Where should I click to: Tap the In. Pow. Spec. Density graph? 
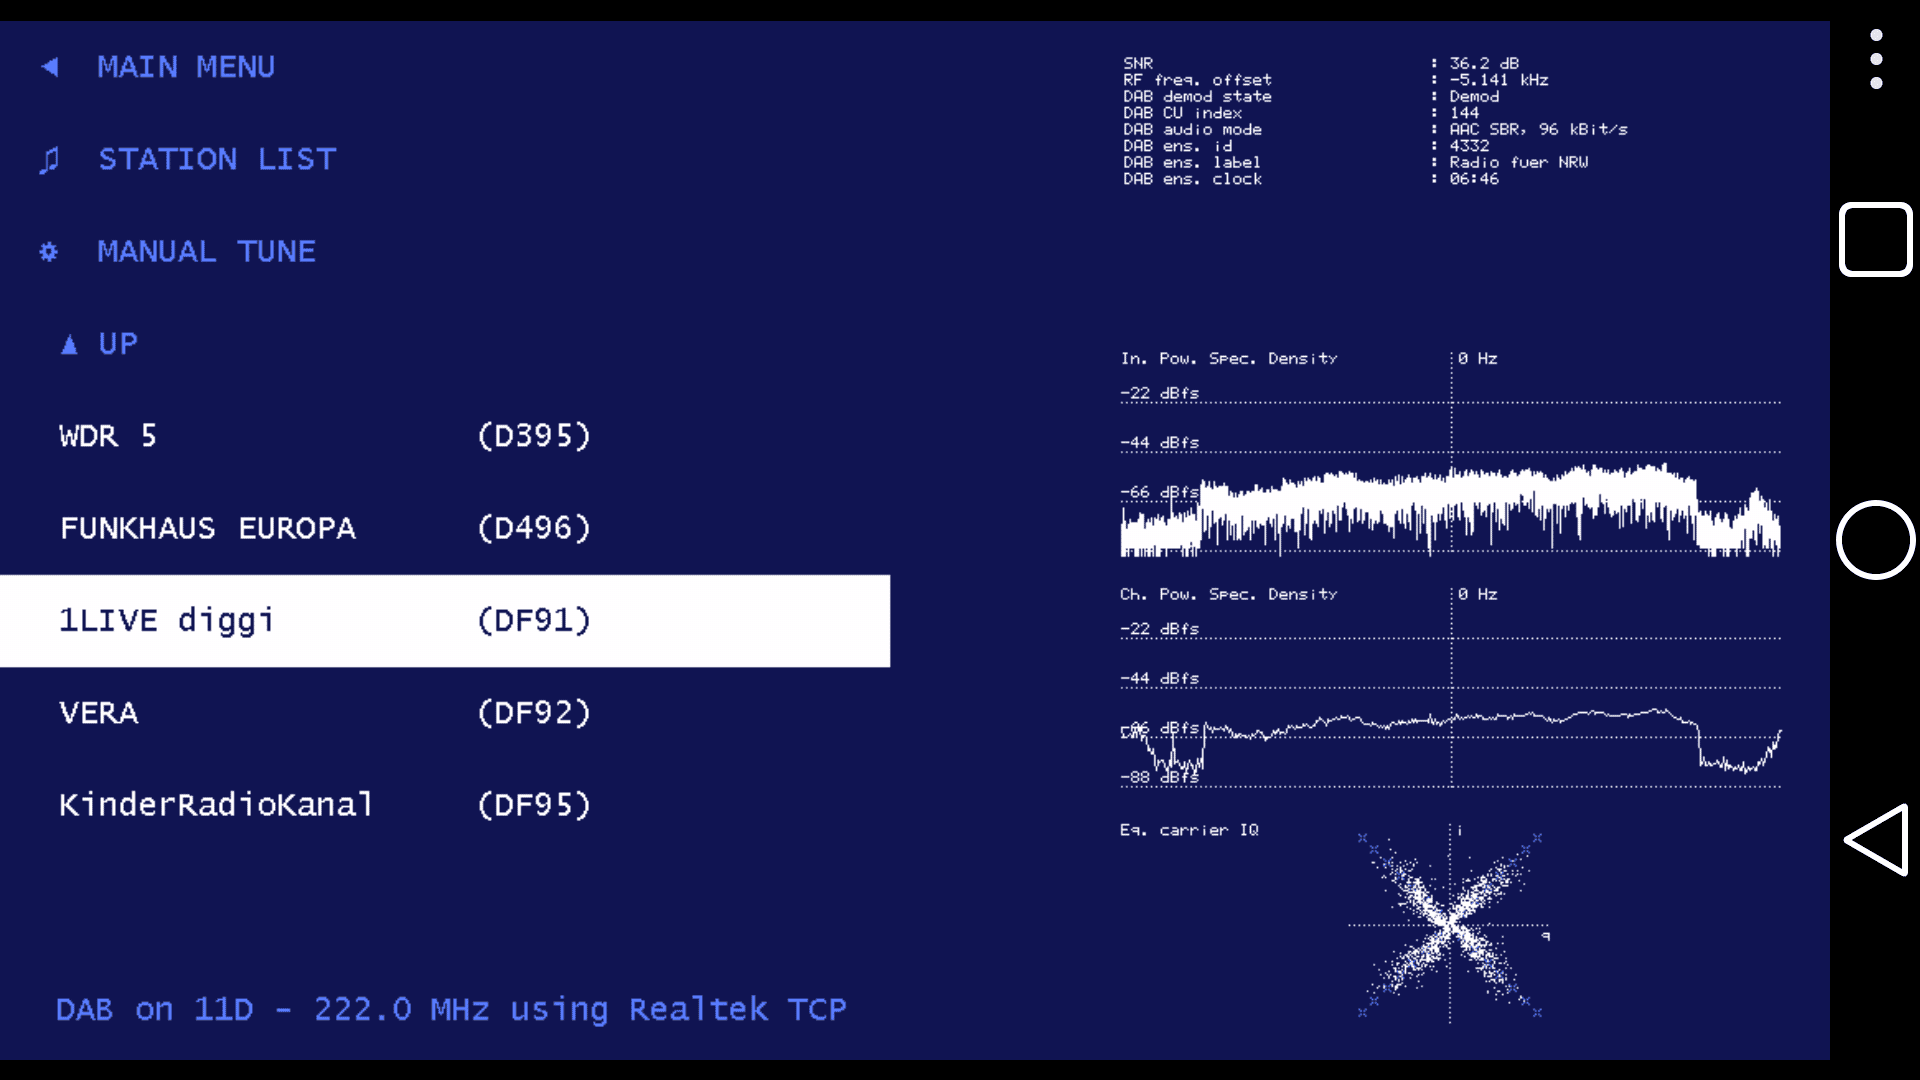[1450, 455]
